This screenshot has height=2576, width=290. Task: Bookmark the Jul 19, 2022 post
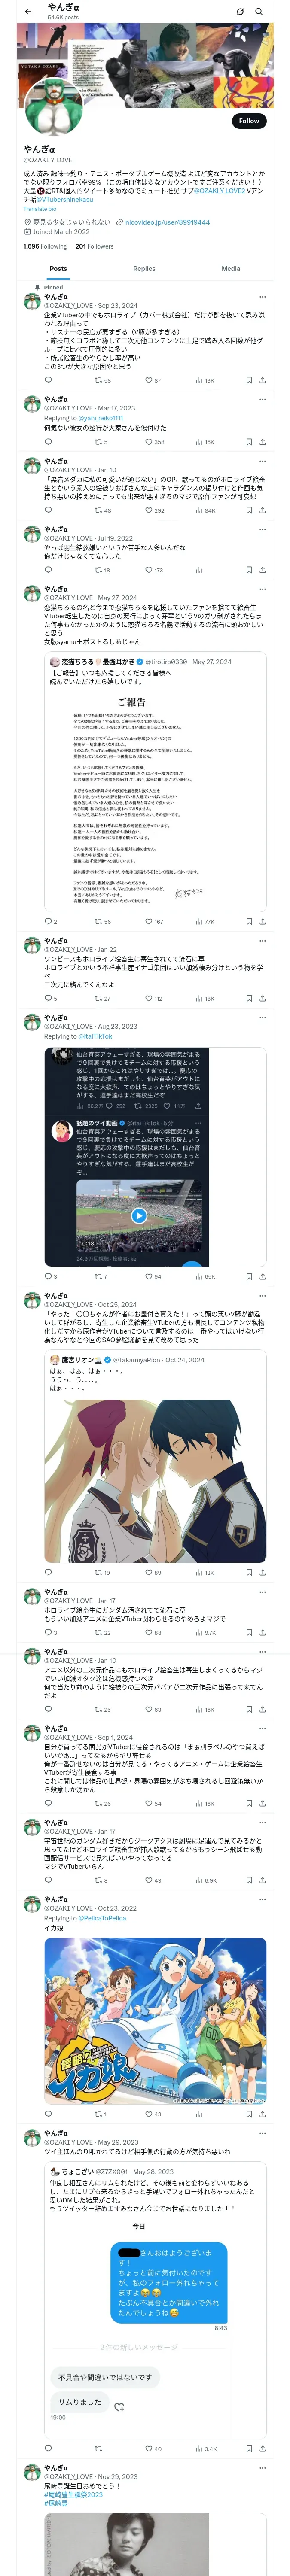click(248, 570)
